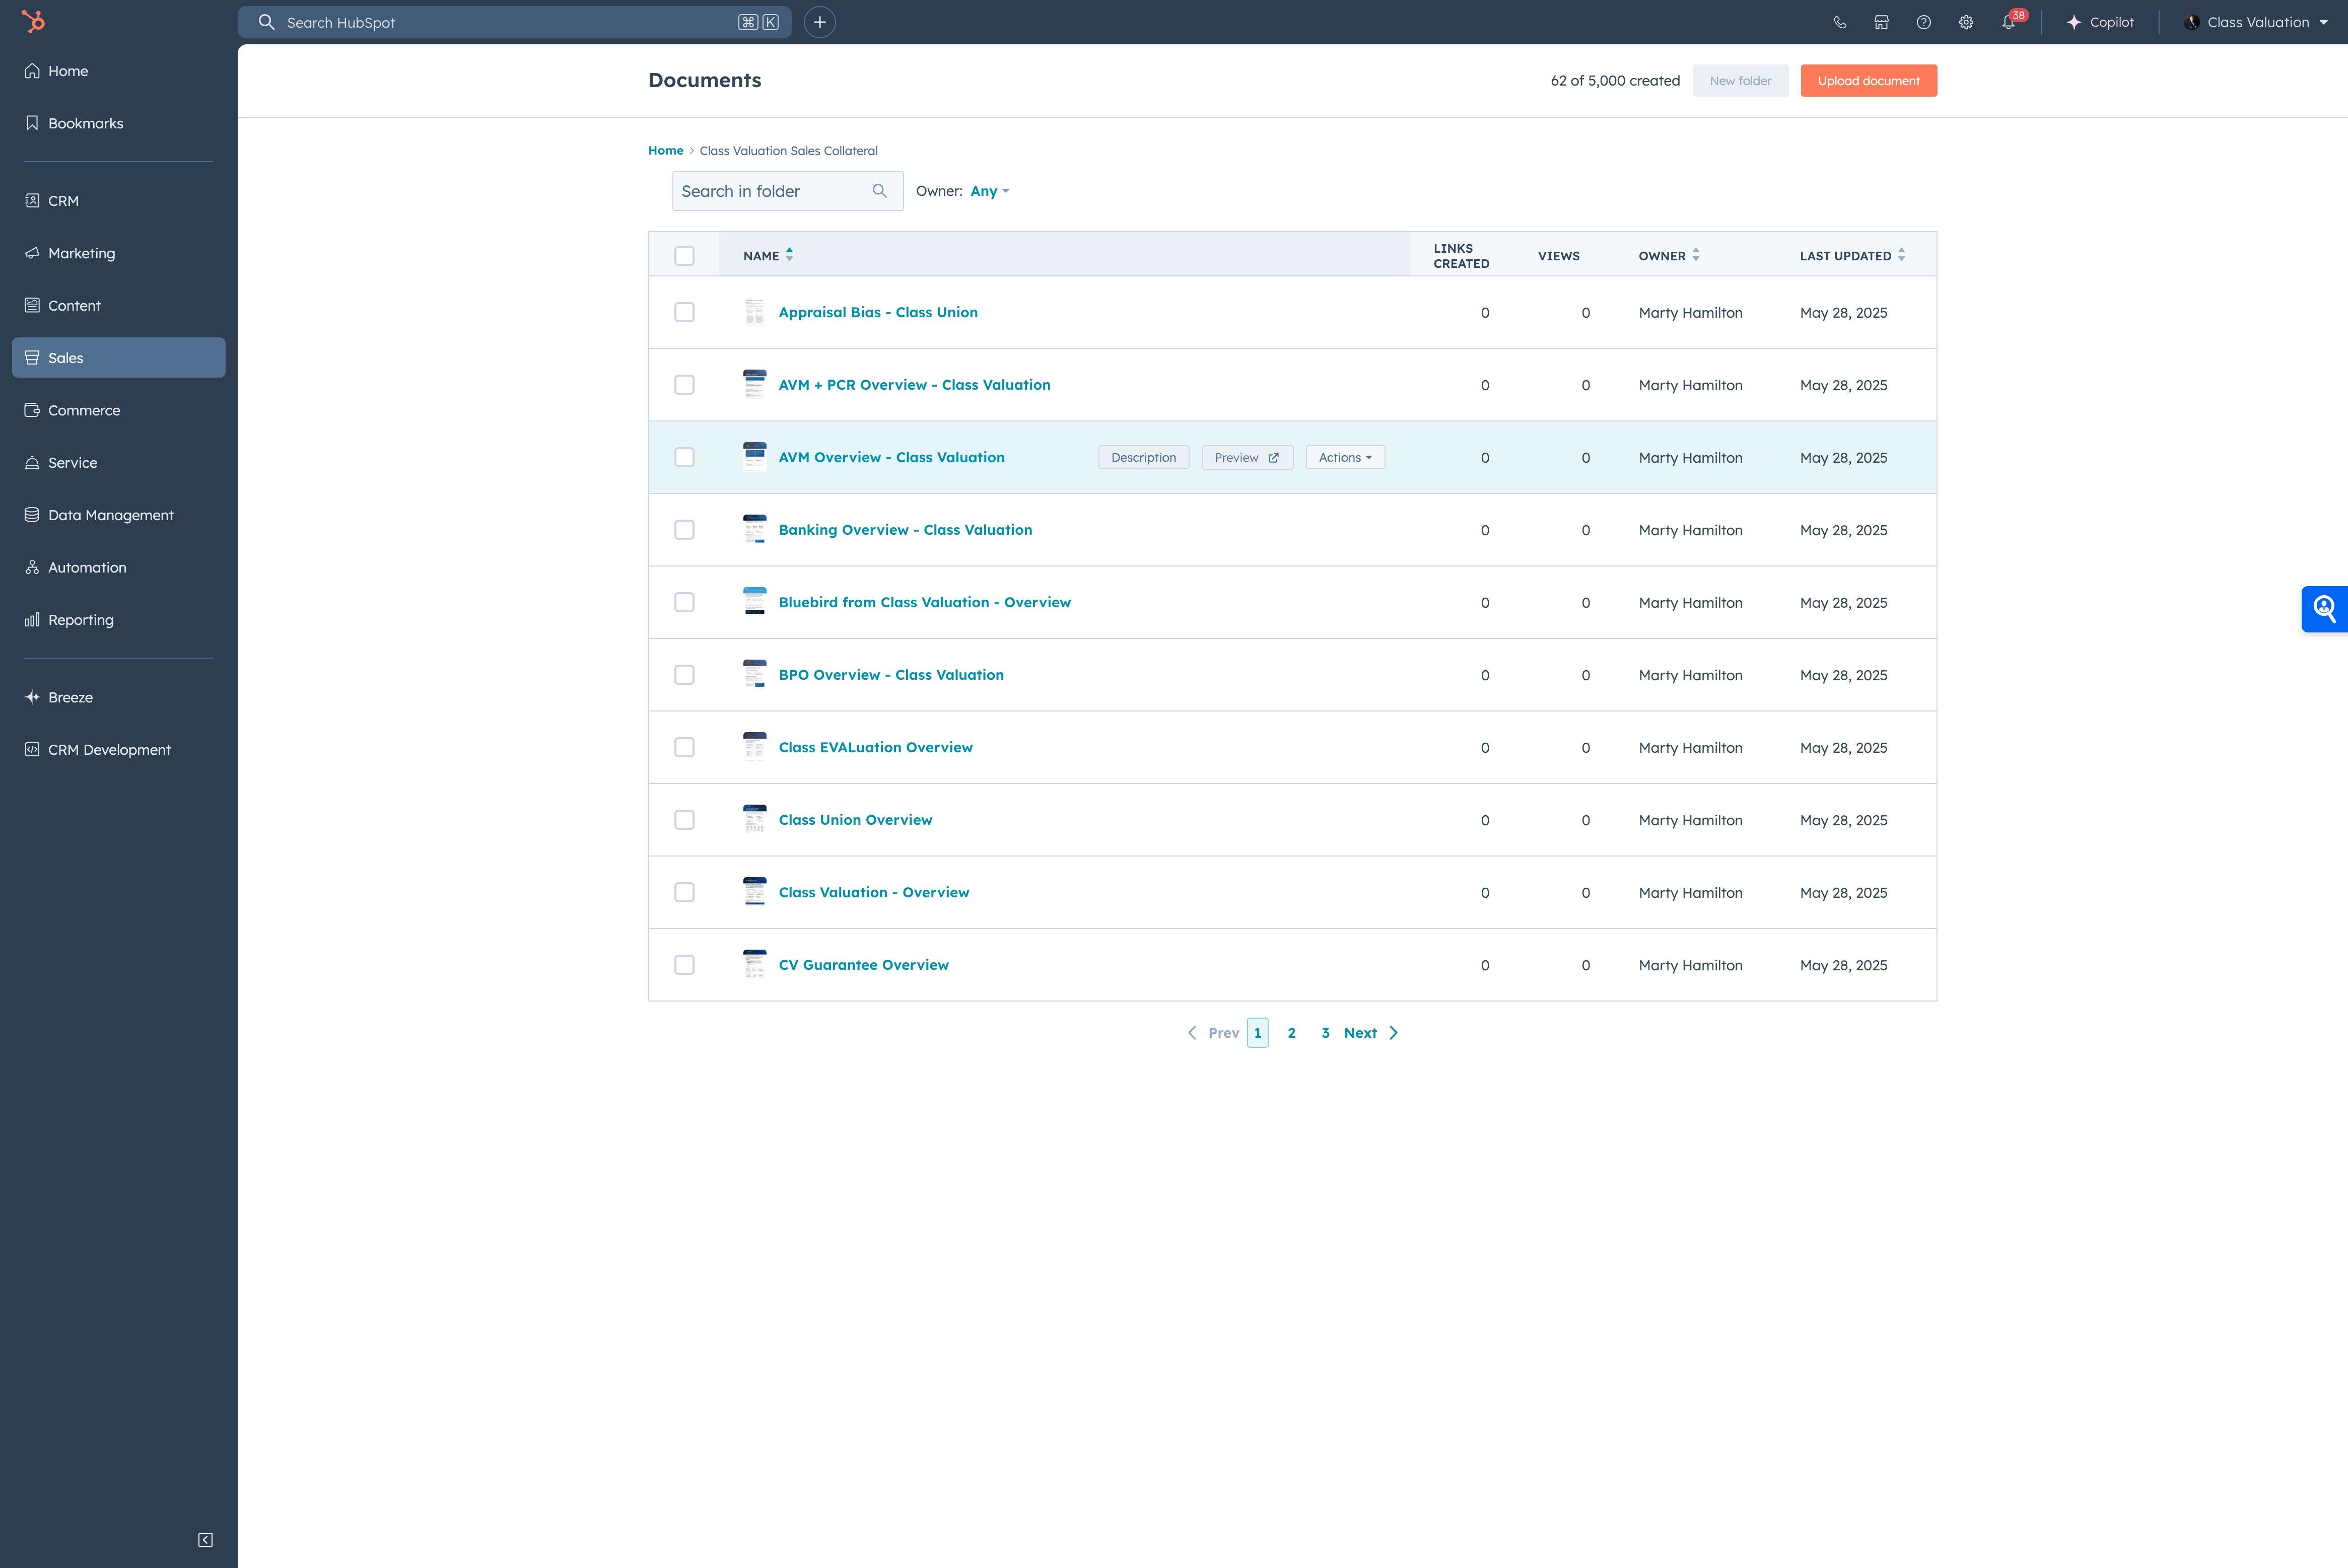Open the settings gear icon
Image resolution: width=2348 pixels, height=1568 pixels.
coord(1965,22)
